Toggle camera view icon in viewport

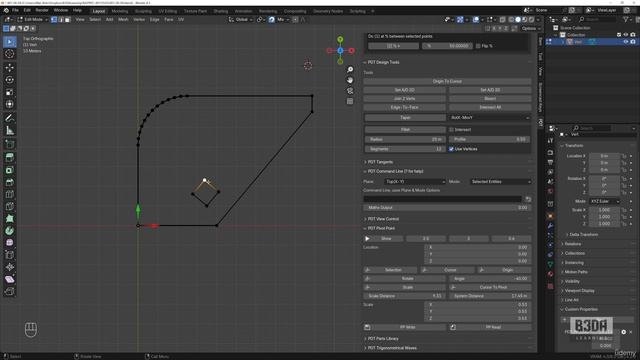pyautogui.click(x=350, y=91)
